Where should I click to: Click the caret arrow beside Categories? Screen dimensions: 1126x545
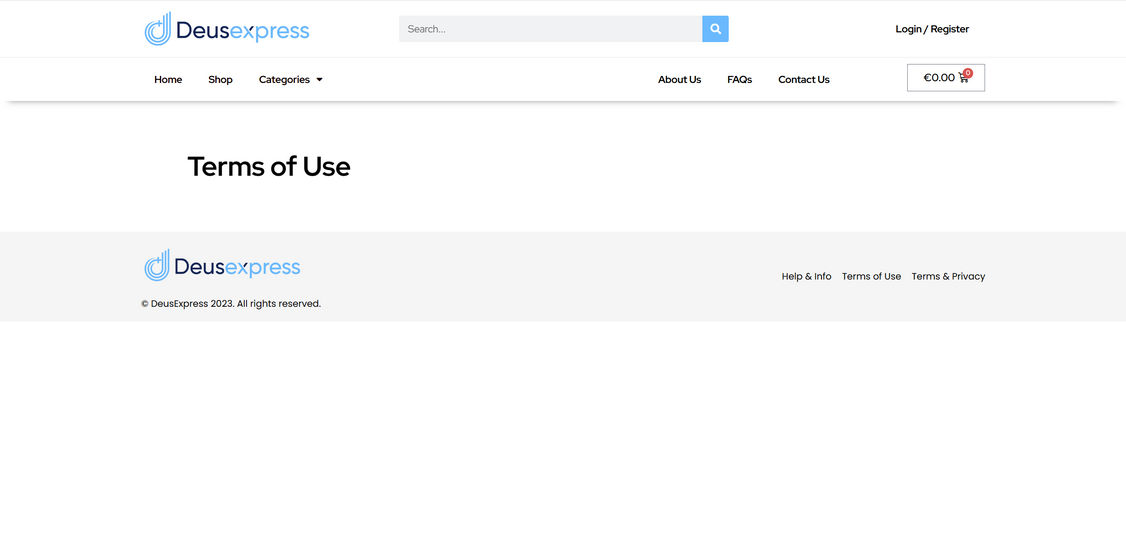tap(319, 80)
